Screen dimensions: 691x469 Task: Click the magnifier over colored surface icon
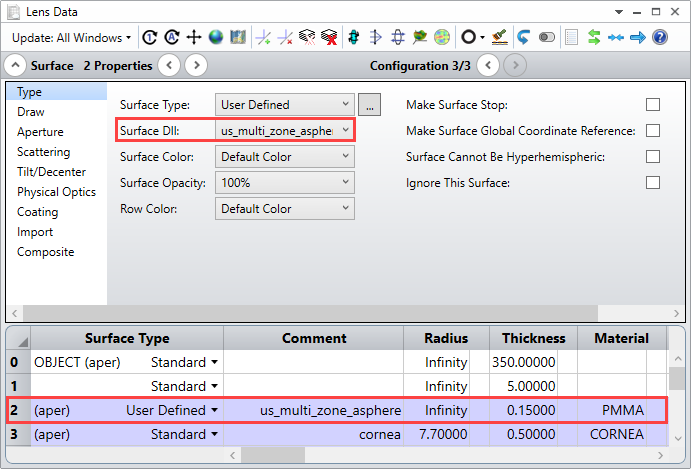[420, 37]
